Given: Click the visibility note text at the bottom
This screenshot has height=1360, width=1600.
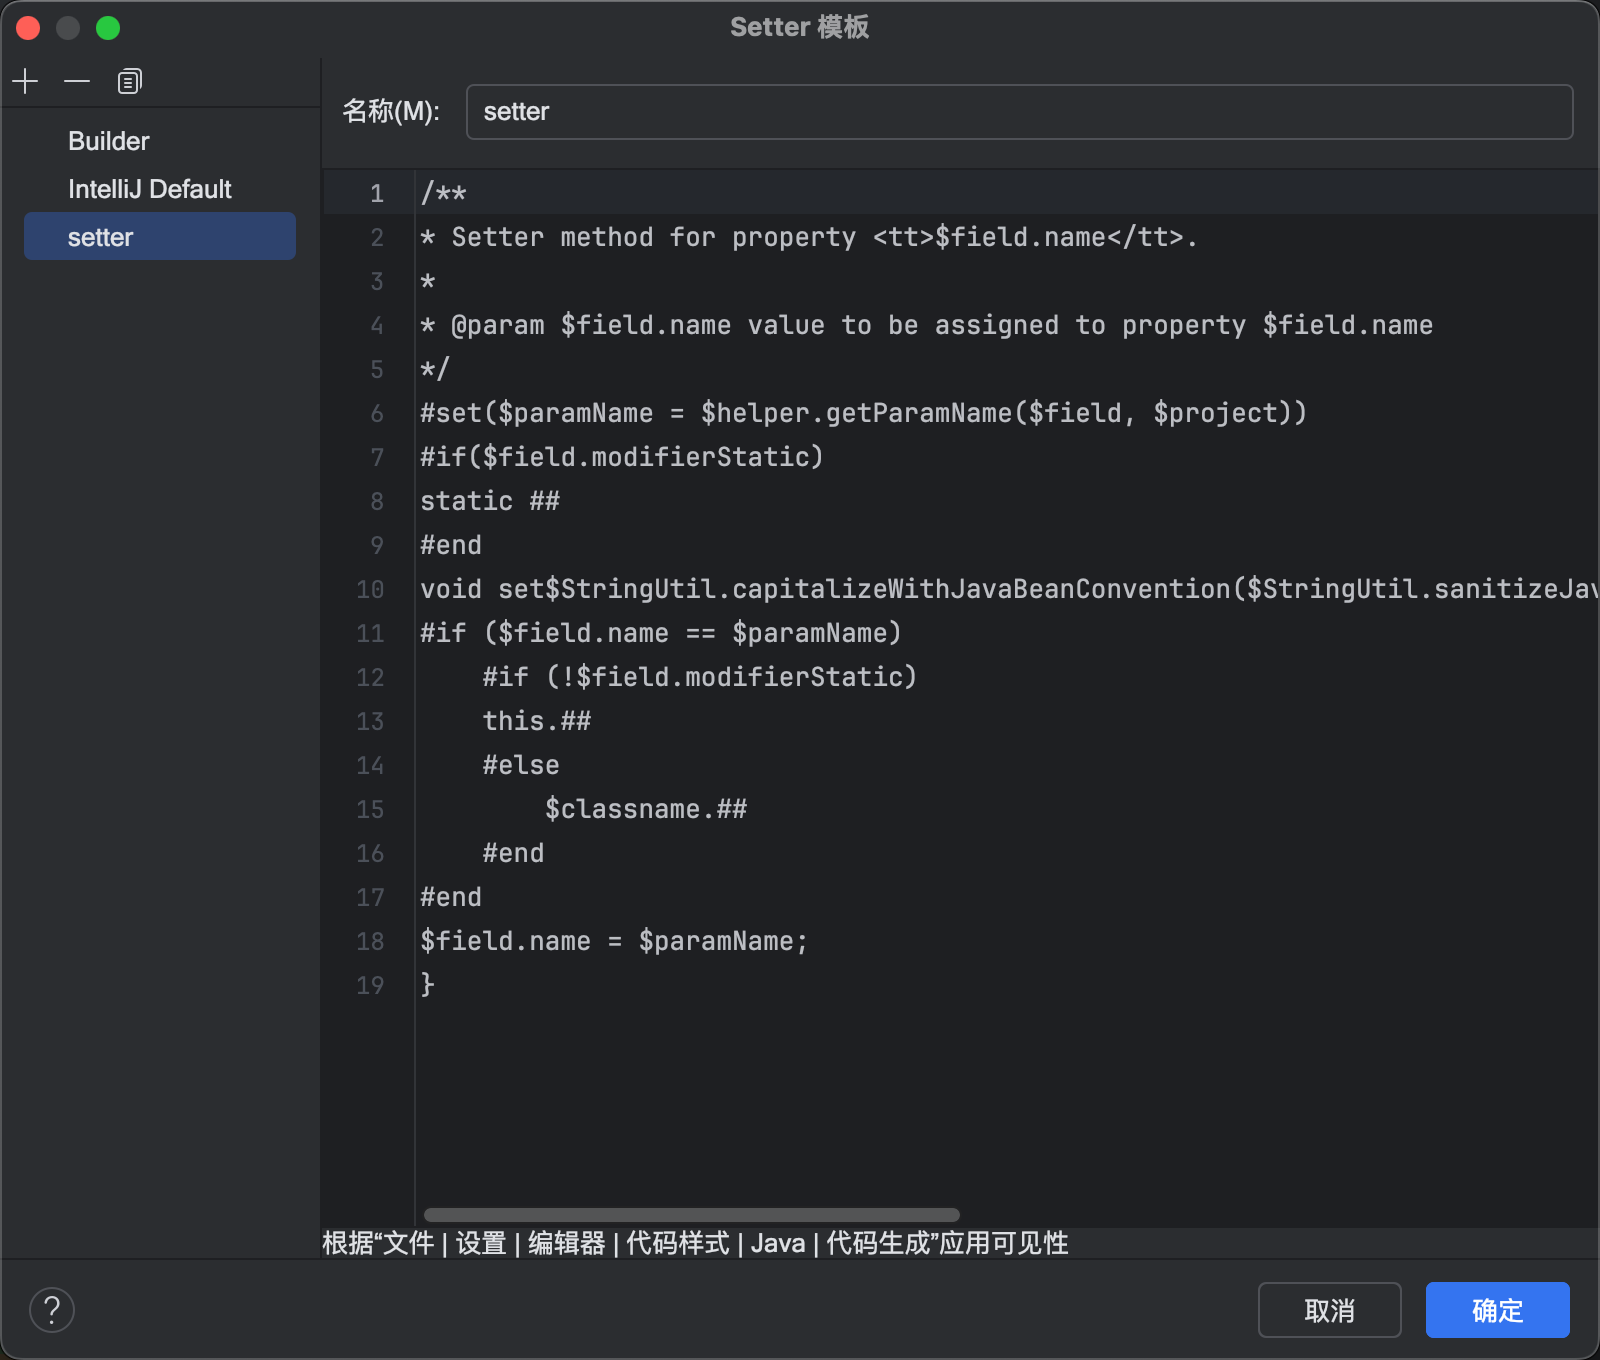Looking at the screenshot, I should tap(694, 1243).
